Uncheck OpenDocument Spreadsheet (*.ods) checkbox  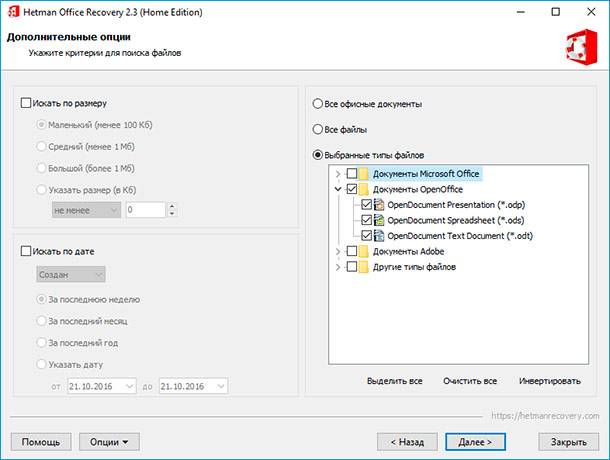366,220
